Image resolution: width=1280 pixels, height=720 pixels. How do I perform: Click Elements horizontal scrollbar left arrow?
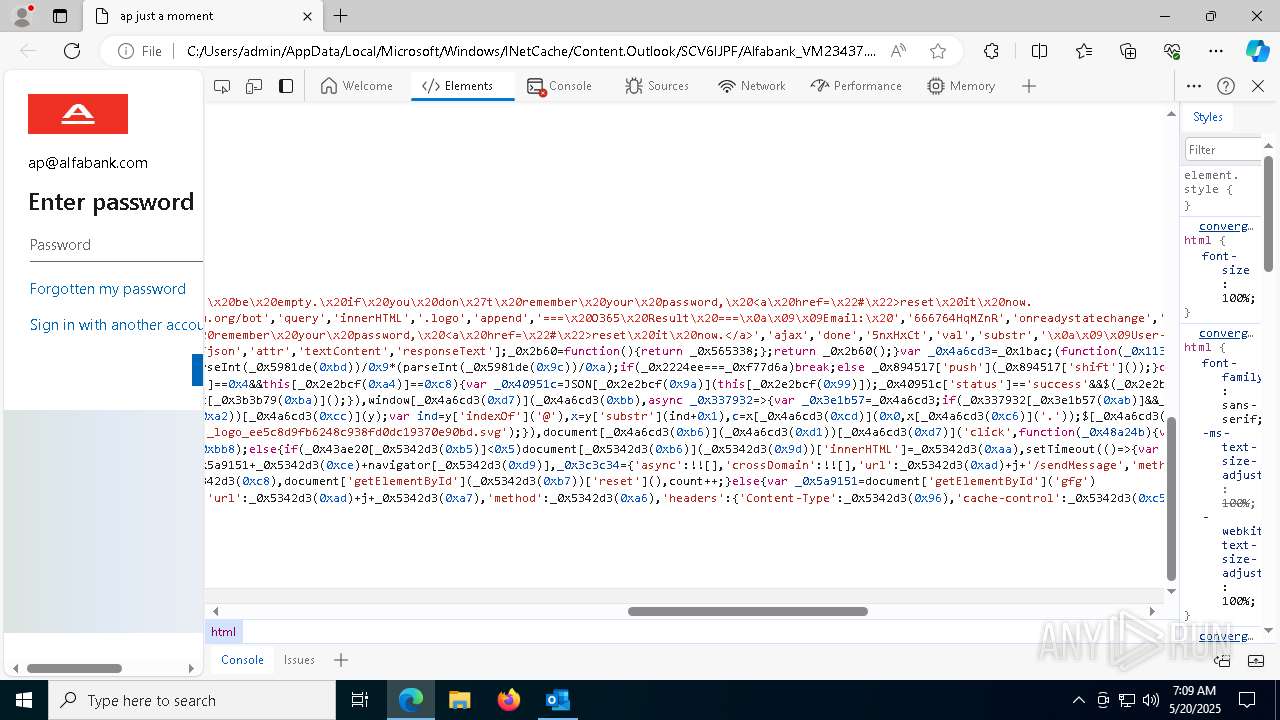(215, 611)
